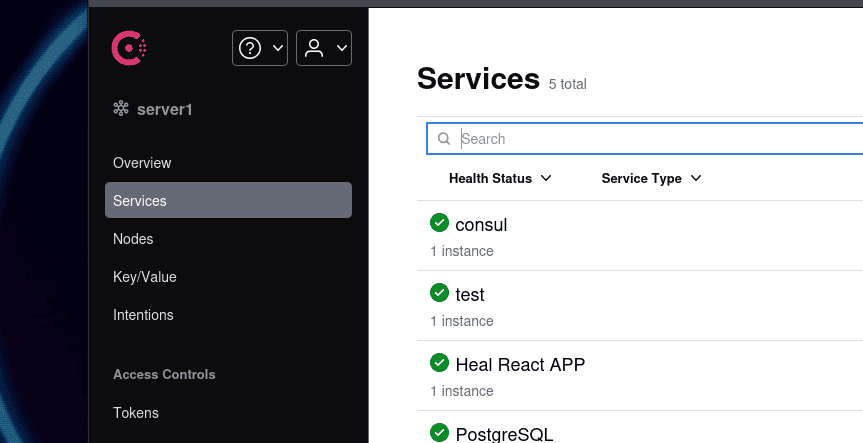Go to Overview page
863x443 pixels.
click(x=142, y=163)
